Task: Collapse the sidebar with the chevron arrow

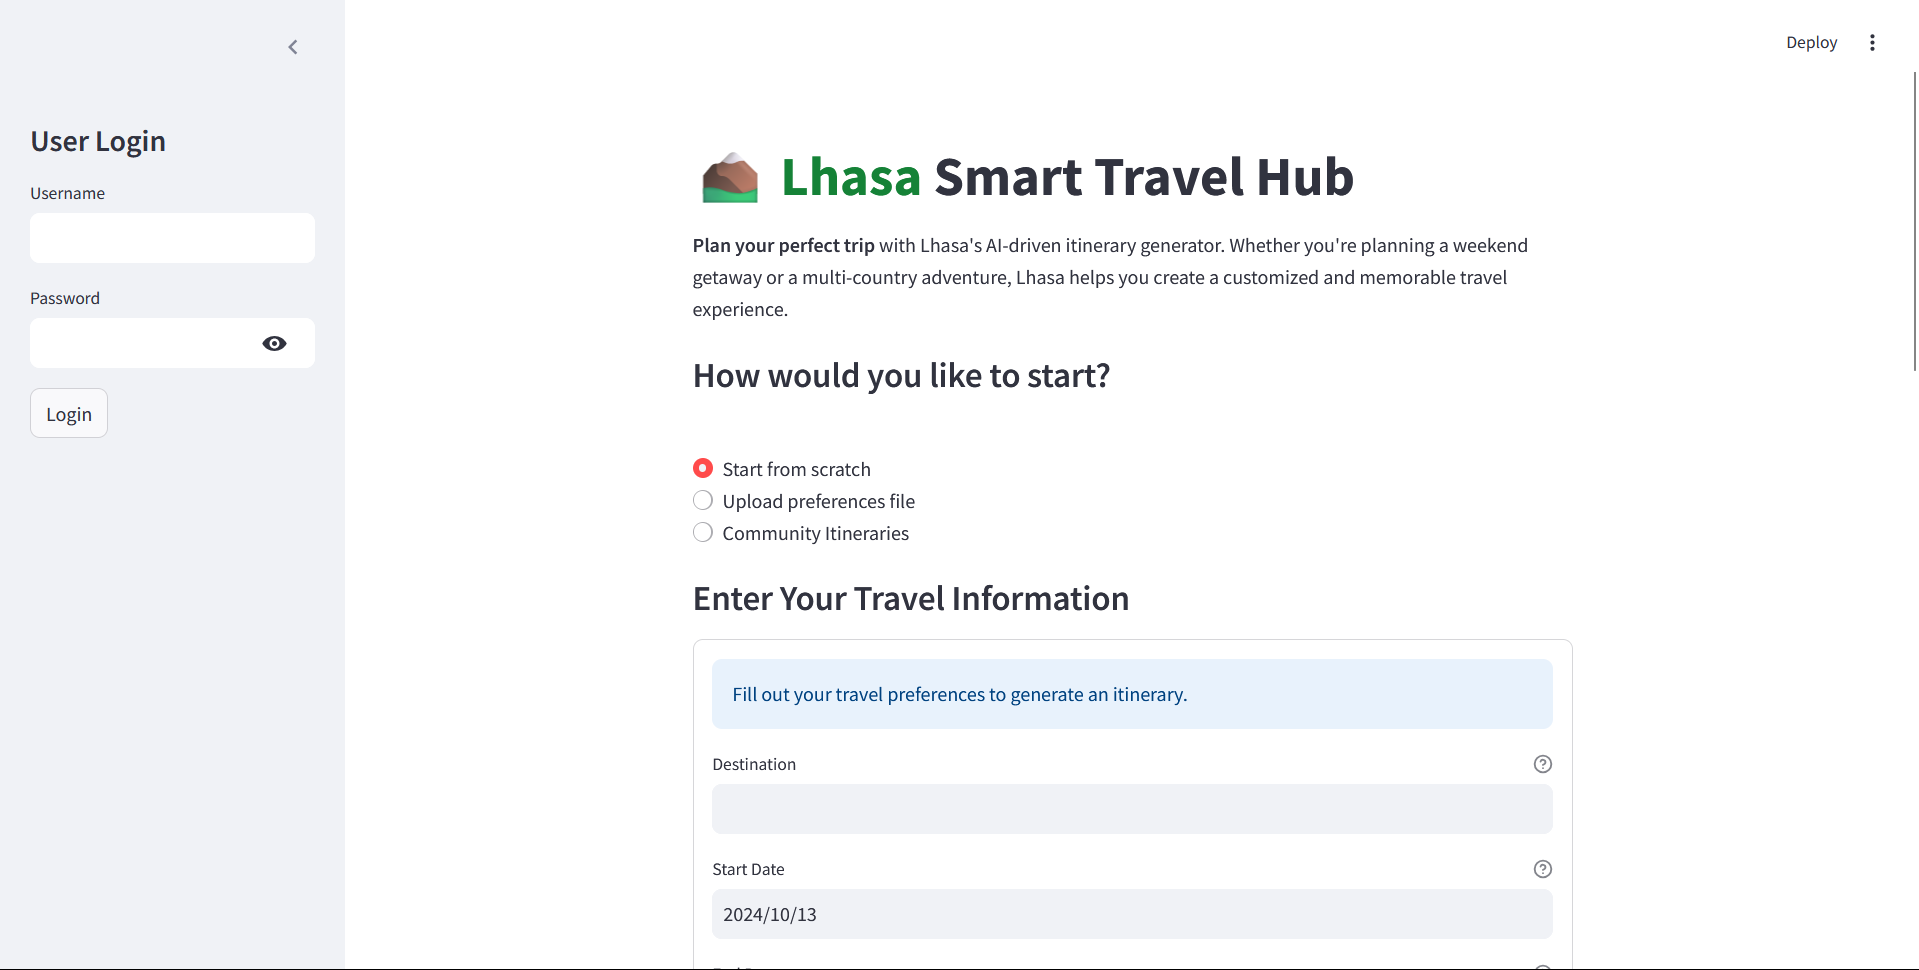Action: [293, 47]
